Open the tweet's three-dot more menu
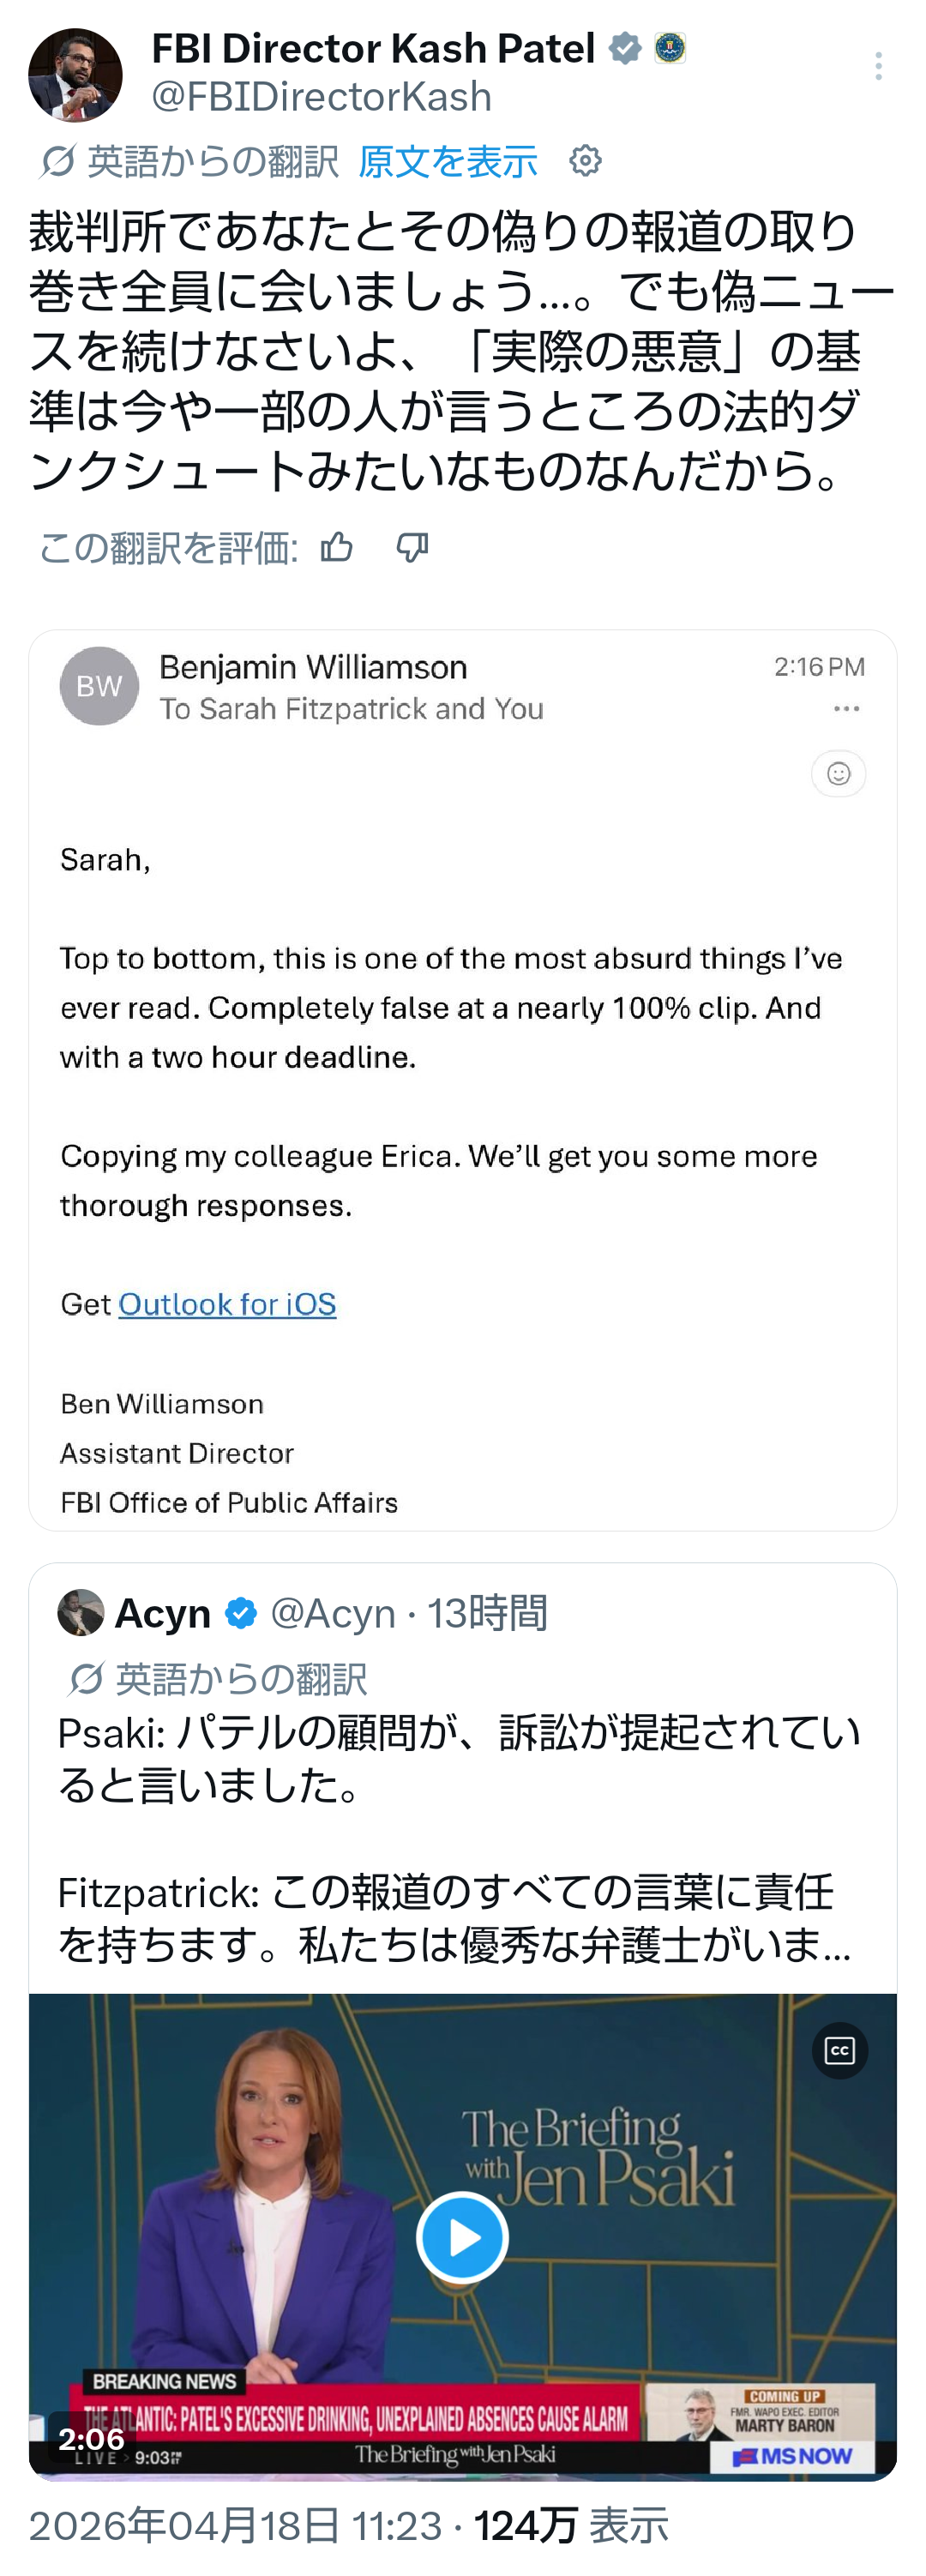 pos(878,67)
